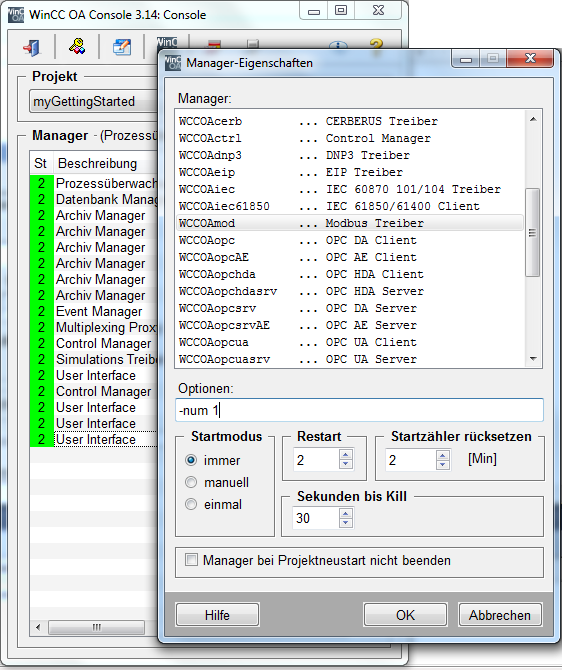Viewport: 562px width, 670px height.
Task: Click the manager list scroll up arrow
Action: click(533, 119)
